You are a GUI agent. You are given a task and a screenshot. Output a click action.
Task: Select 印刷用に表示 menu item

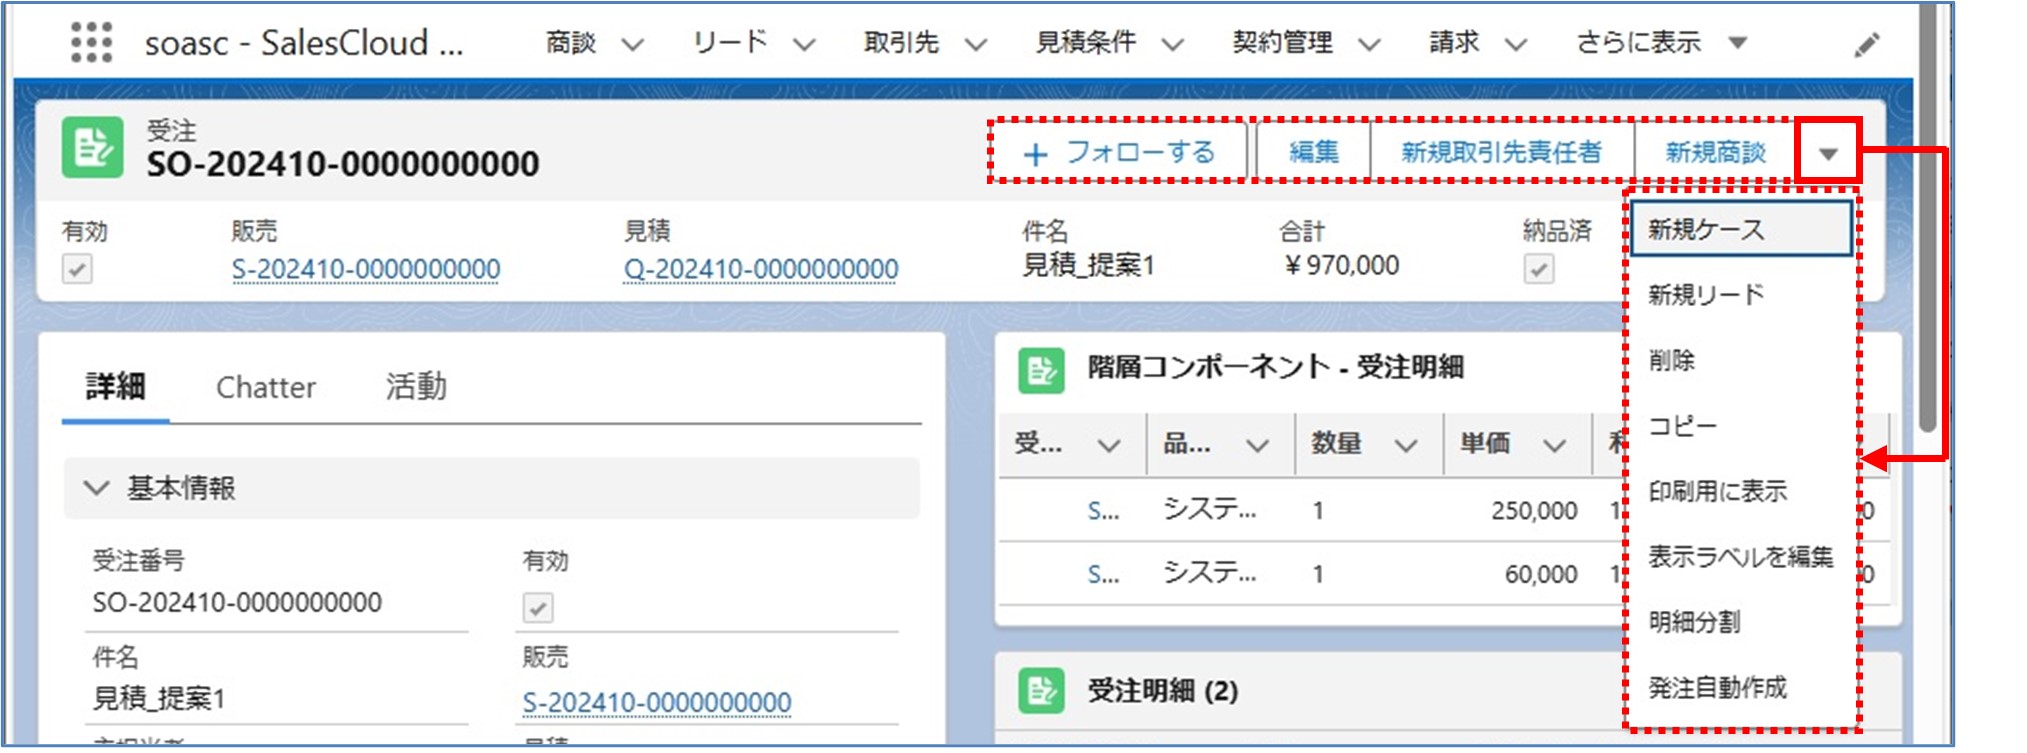pos(1741,491)
